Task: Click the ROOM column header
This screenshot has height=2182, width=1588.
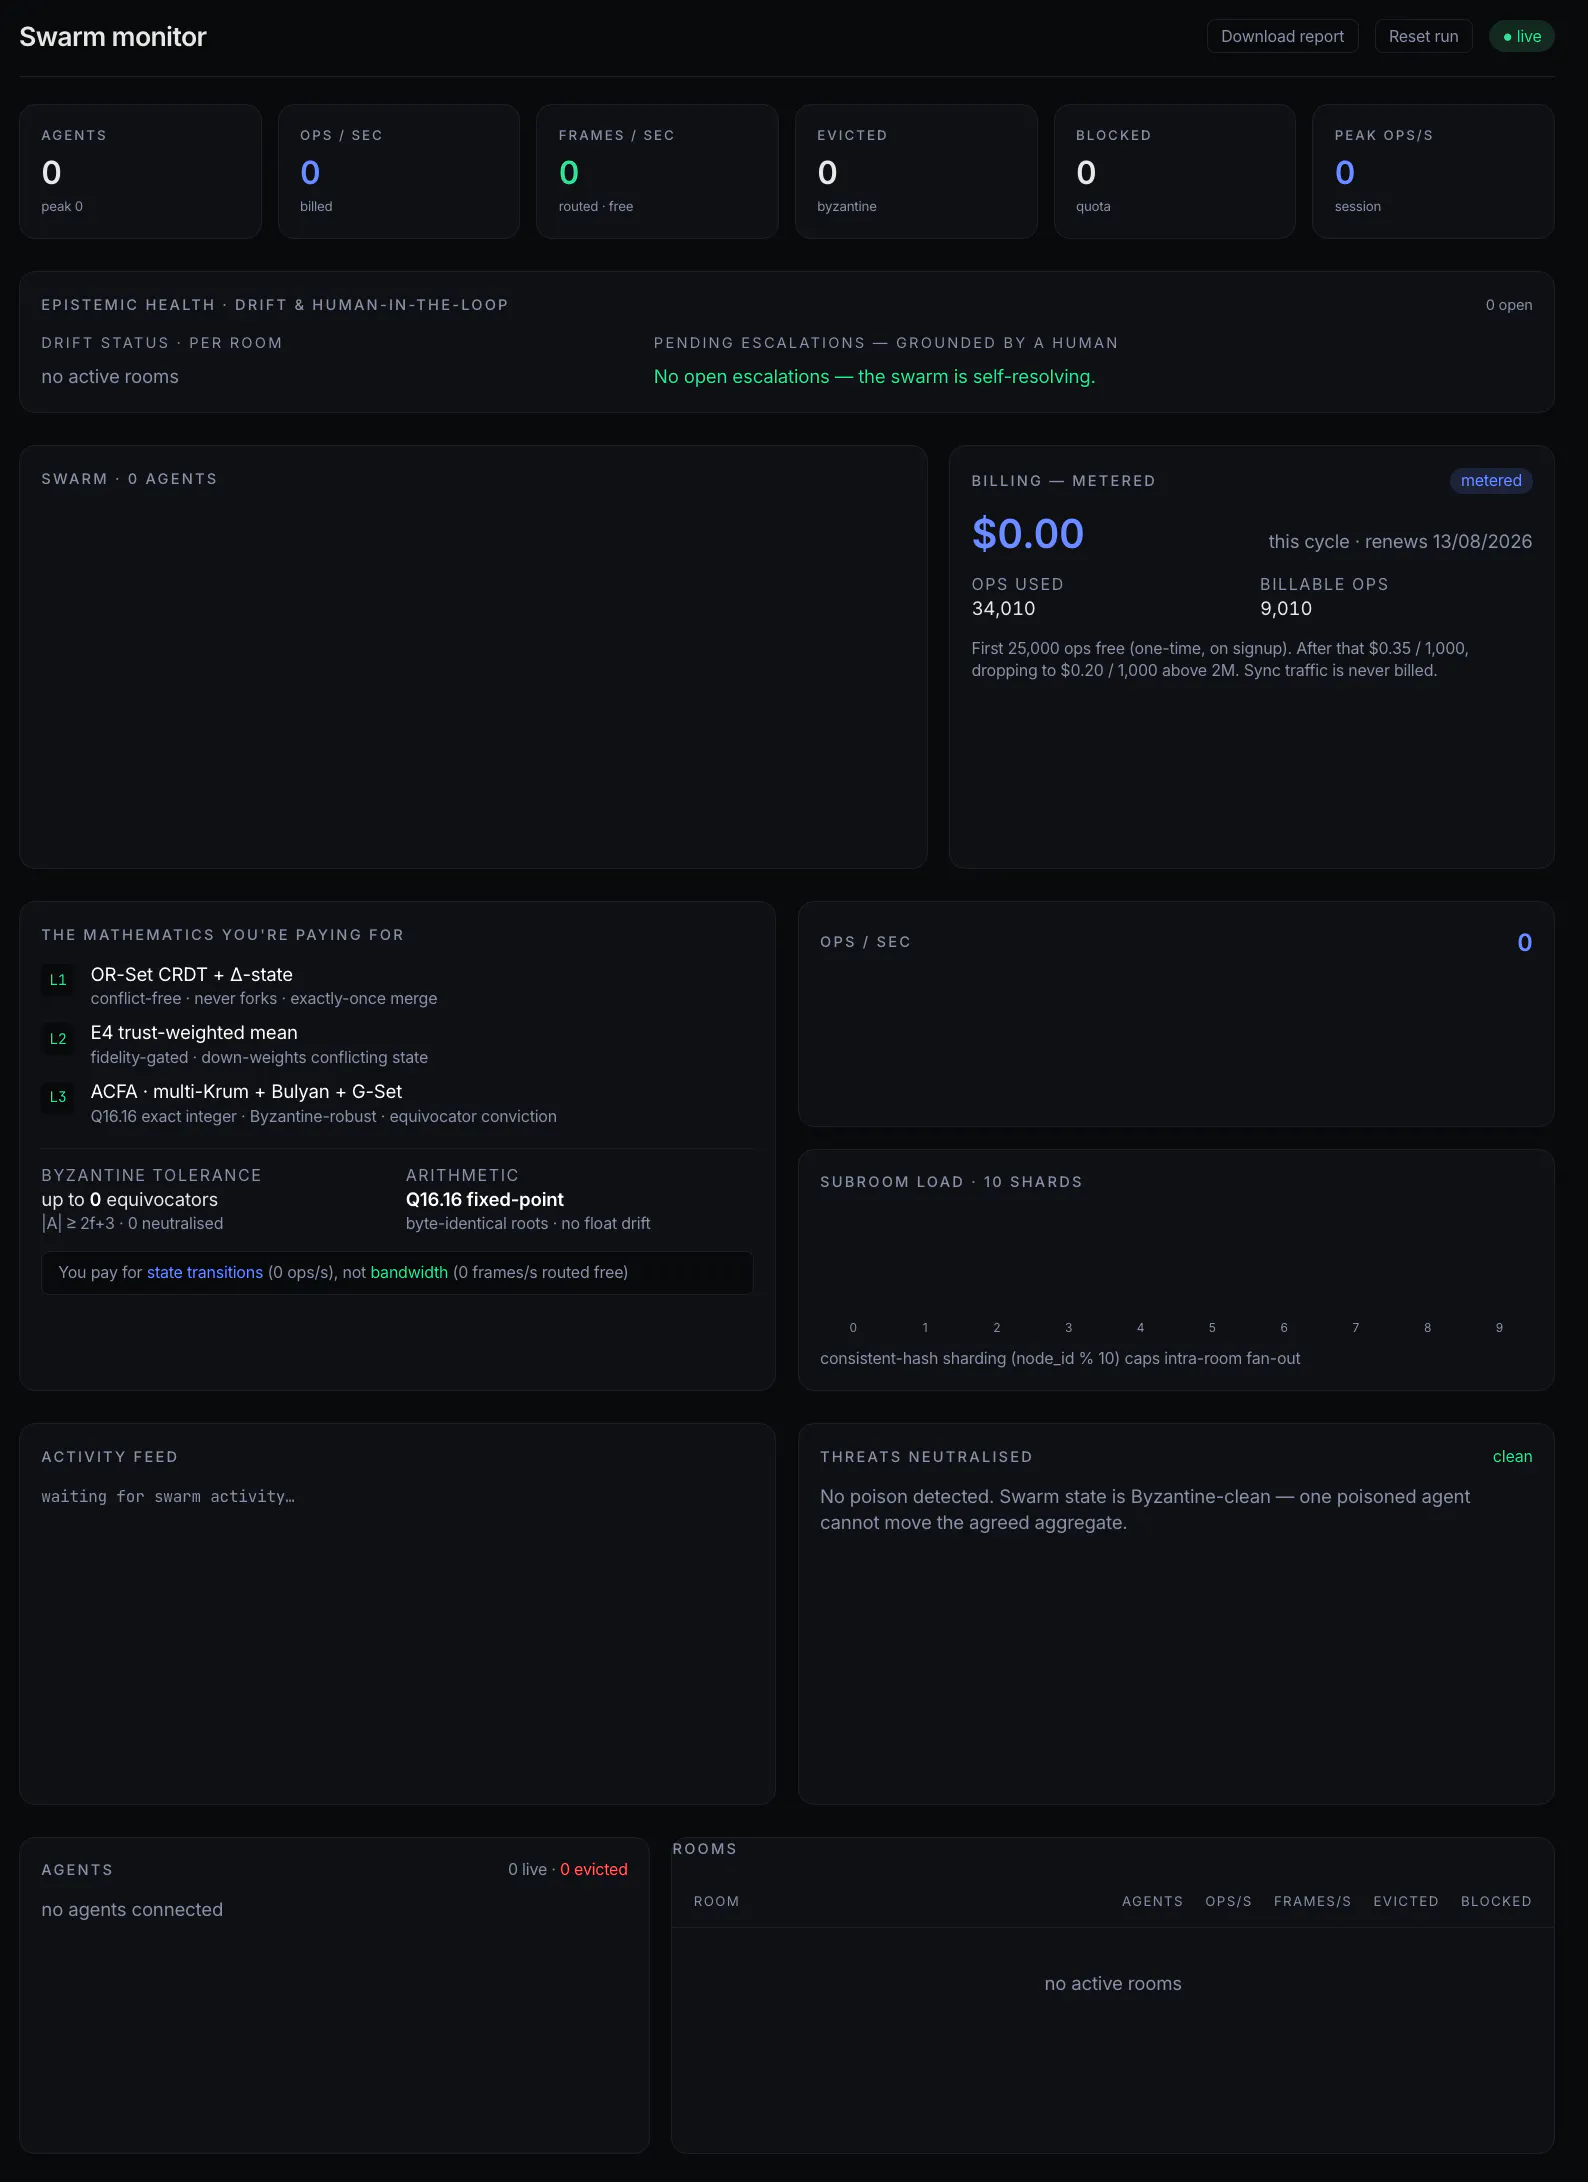Action: tap(716, 1901)
